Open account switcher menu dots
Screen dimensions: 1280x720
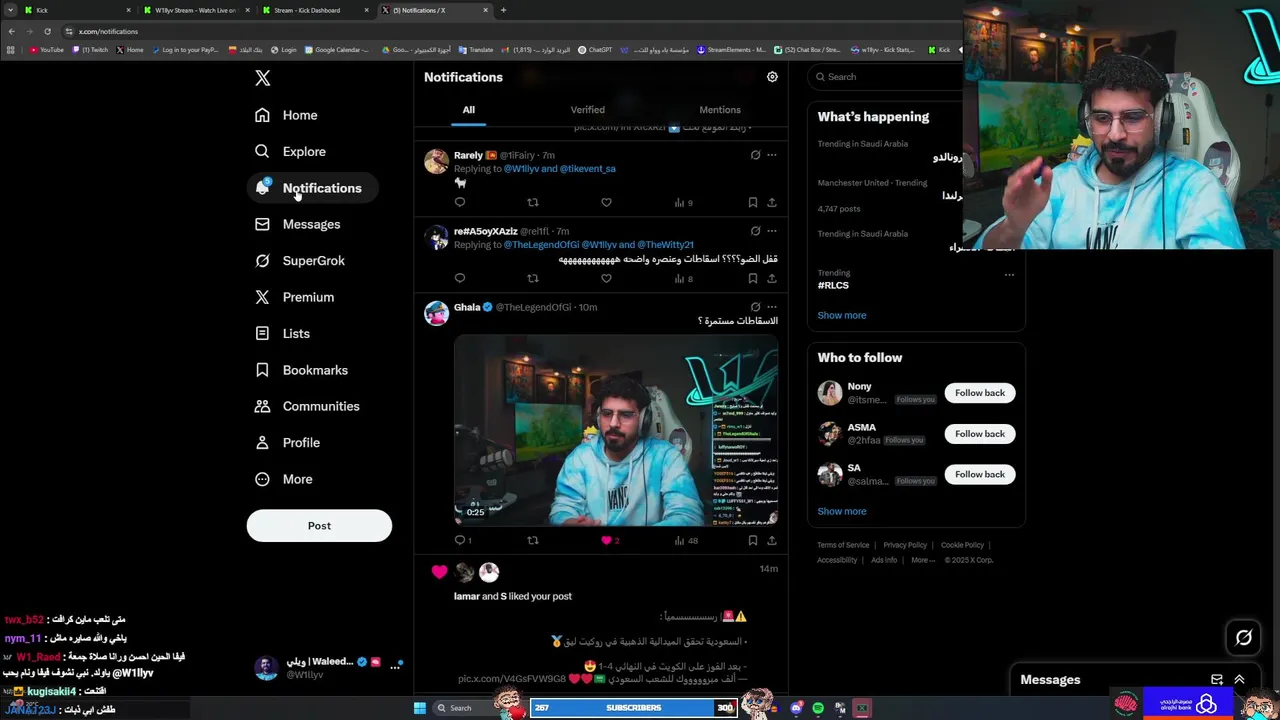(x=394, y=667)
